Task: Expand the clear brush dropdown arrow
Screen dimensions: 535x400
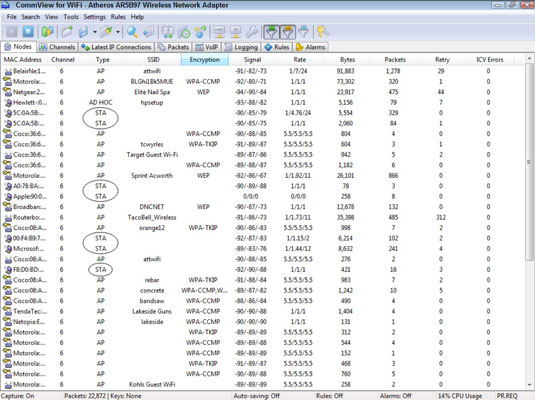Action: pos(118,32)
